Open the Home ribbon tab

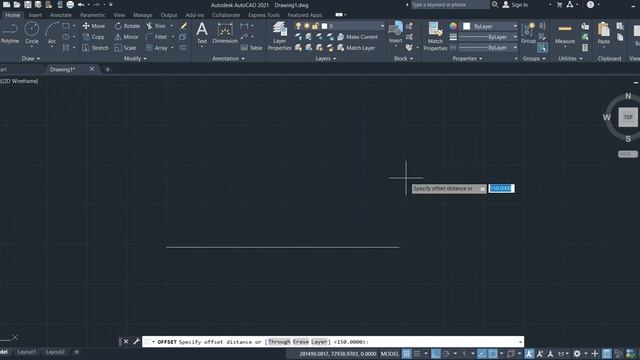click(13, 15)
